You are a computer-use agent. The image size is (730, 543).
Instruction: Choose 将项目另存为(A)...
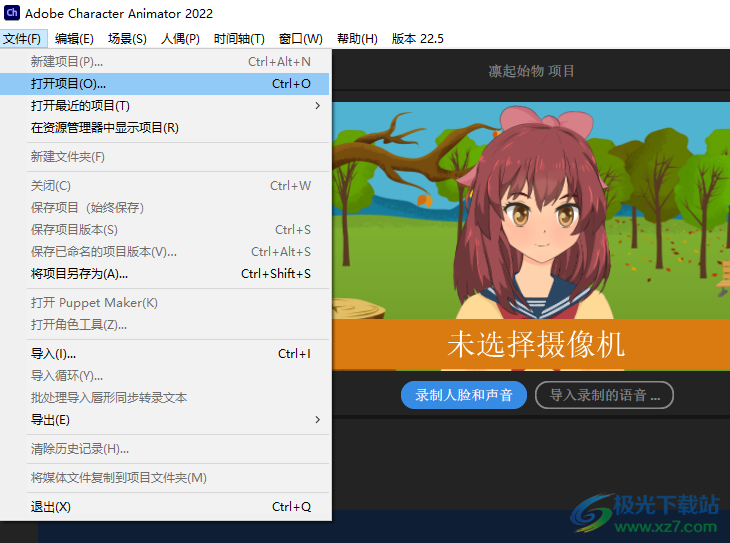point(164,274)
